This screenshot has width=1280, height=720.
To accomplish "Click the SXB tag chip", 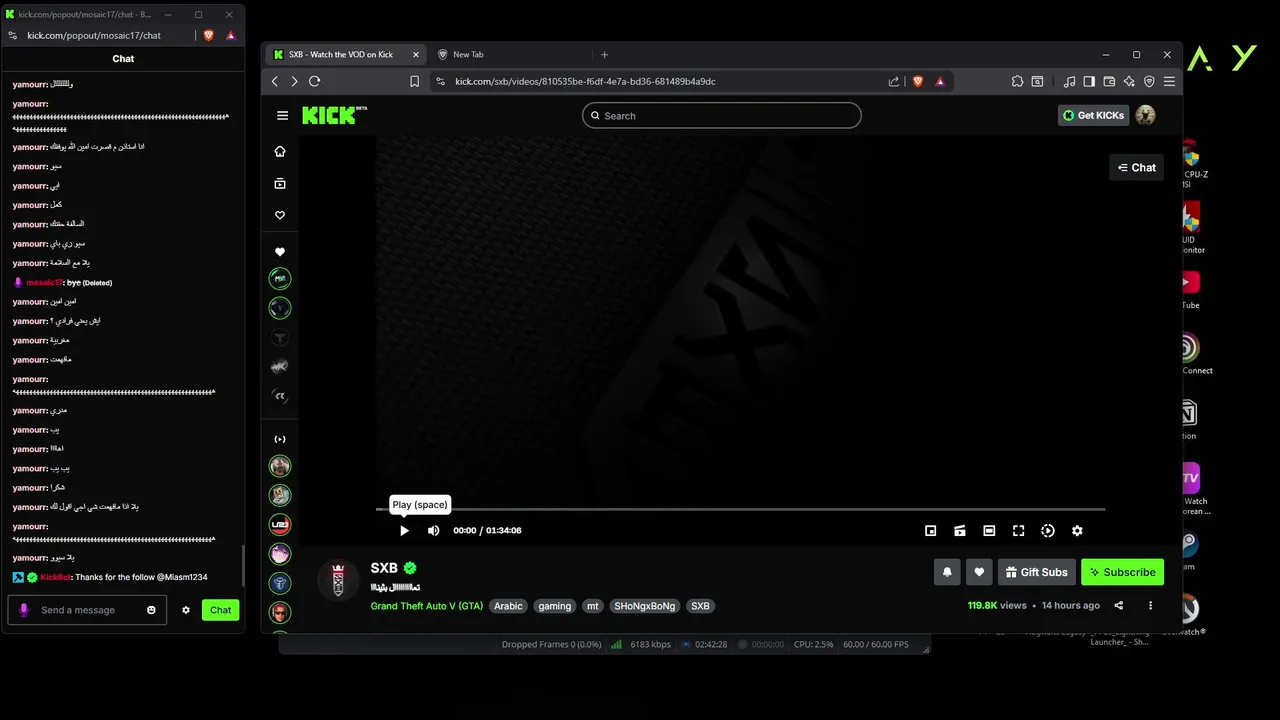I will tap(700, 606).
